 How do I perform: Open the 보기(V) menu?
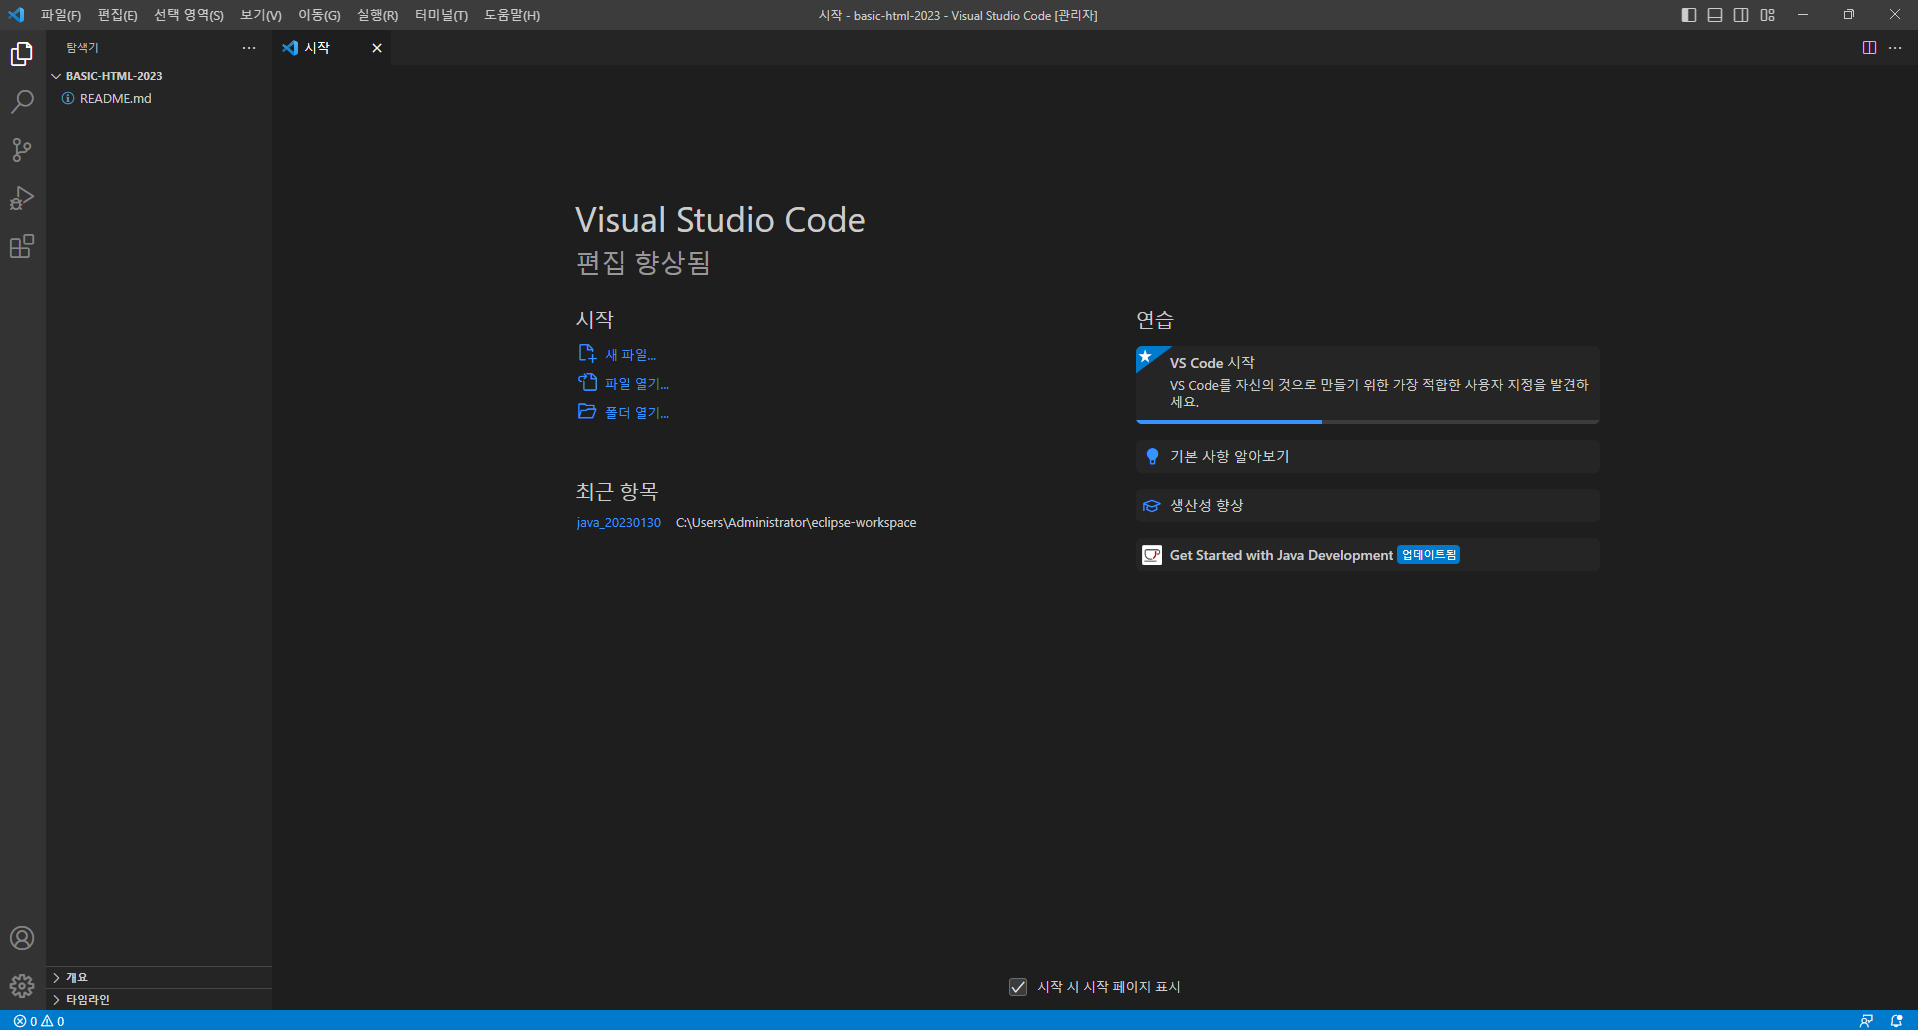[261, 15]
